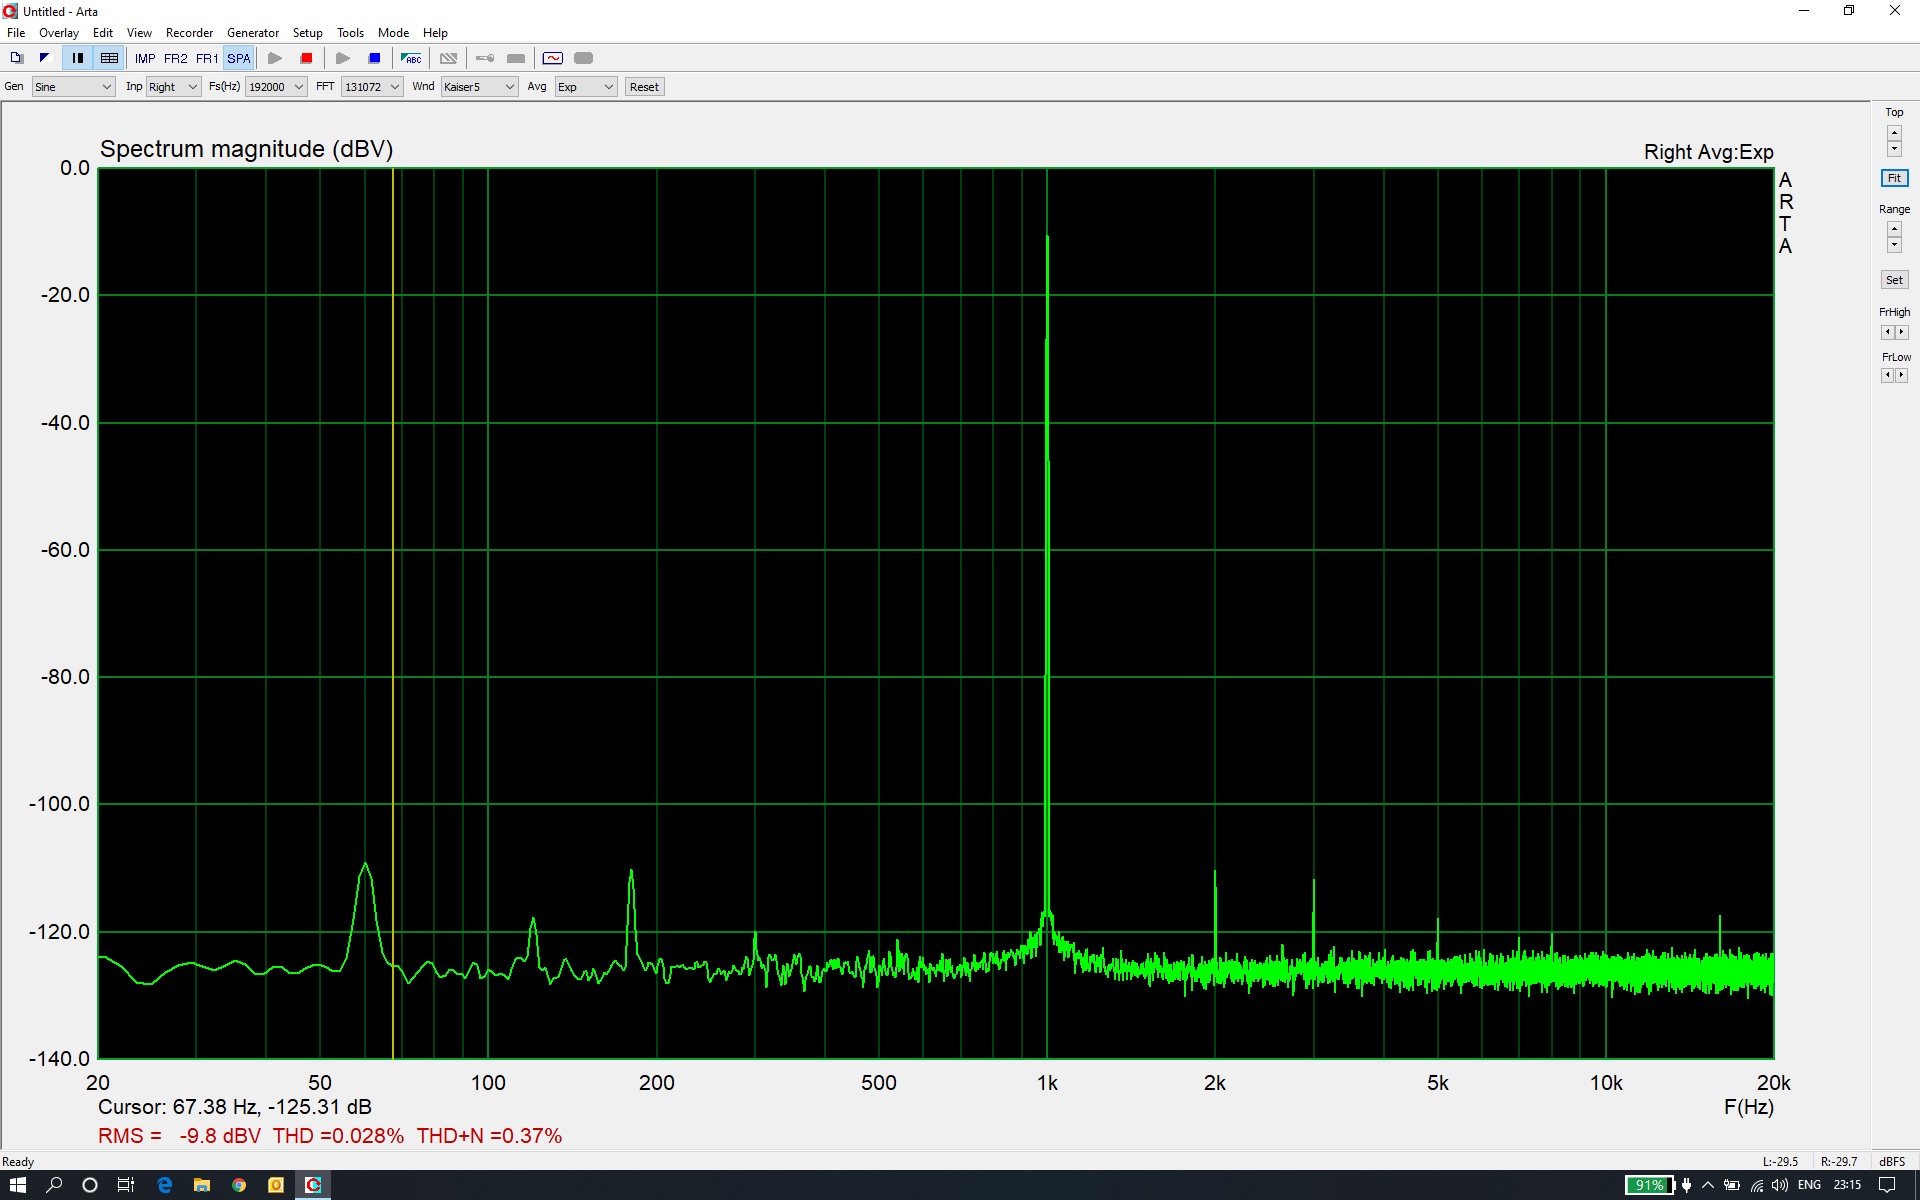Click the Set range button
This screenshot has height=1200, width=1920.
[1894, 280]
